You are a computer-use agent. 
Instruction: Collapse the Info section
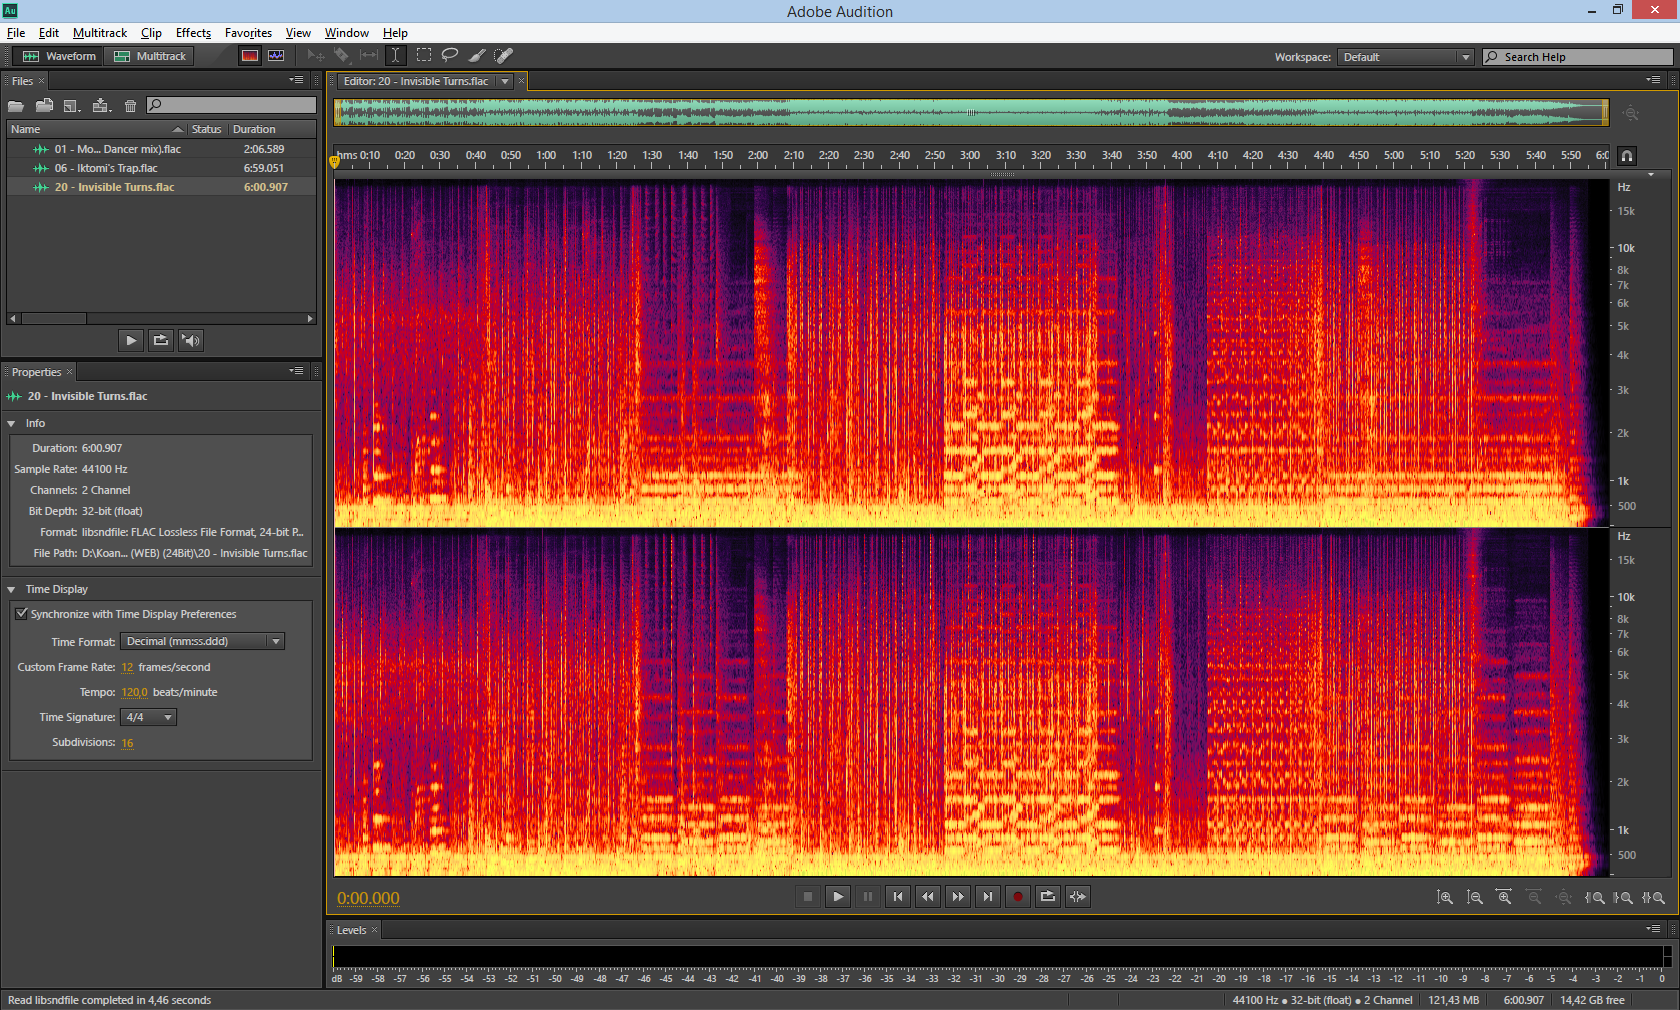click(x=11, y=423)
